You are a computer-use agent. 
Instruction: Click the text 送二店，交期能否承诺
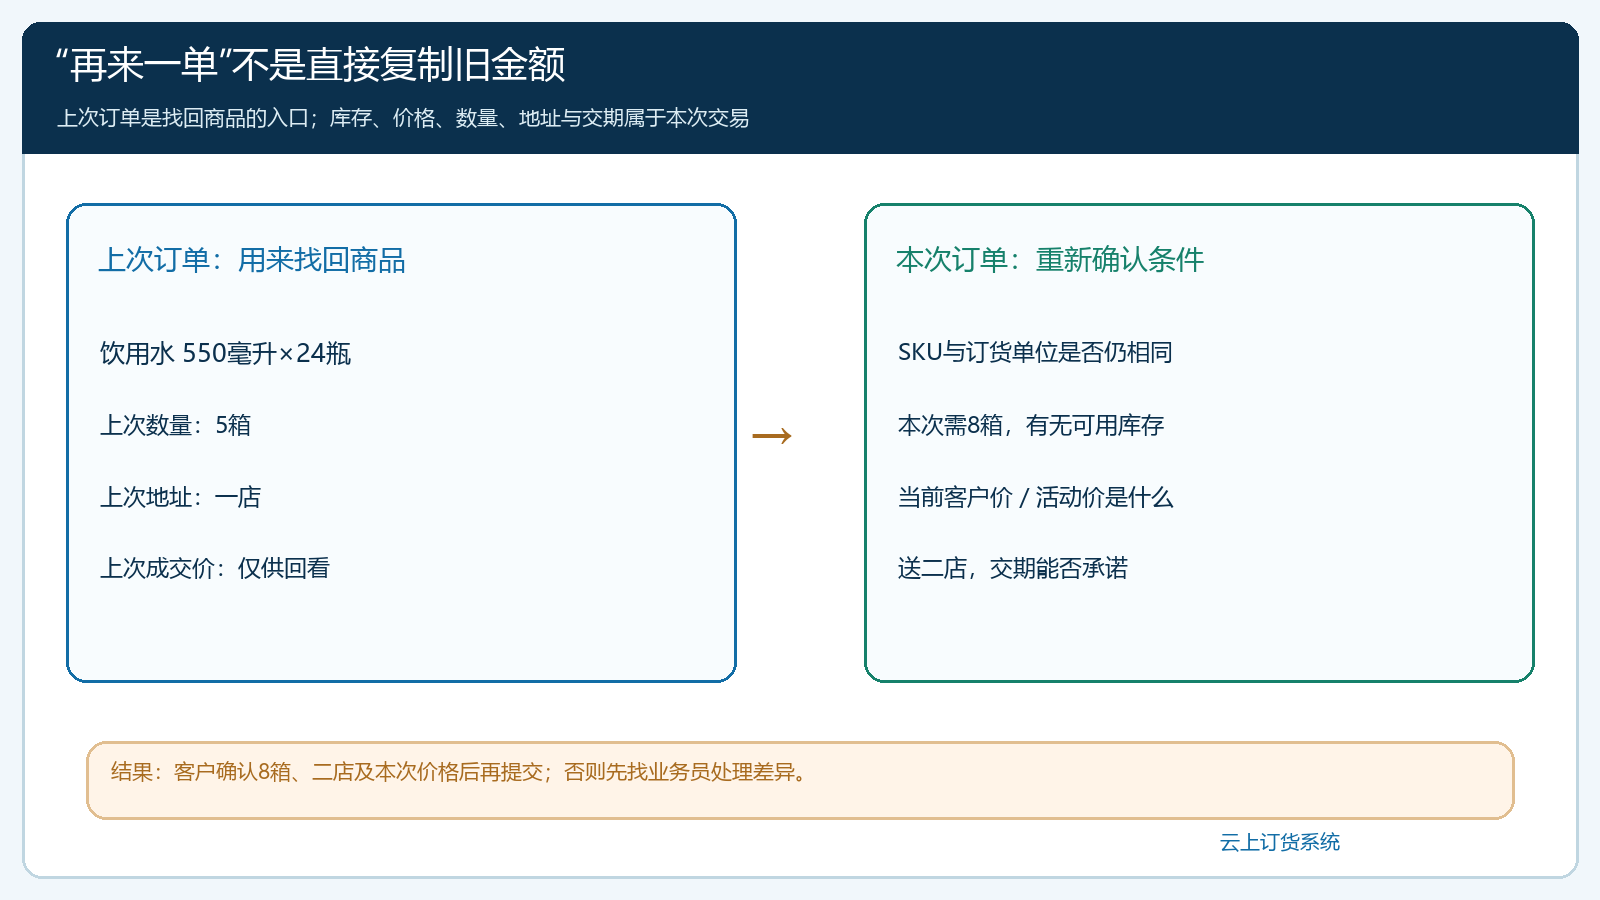click(1013, 568)
